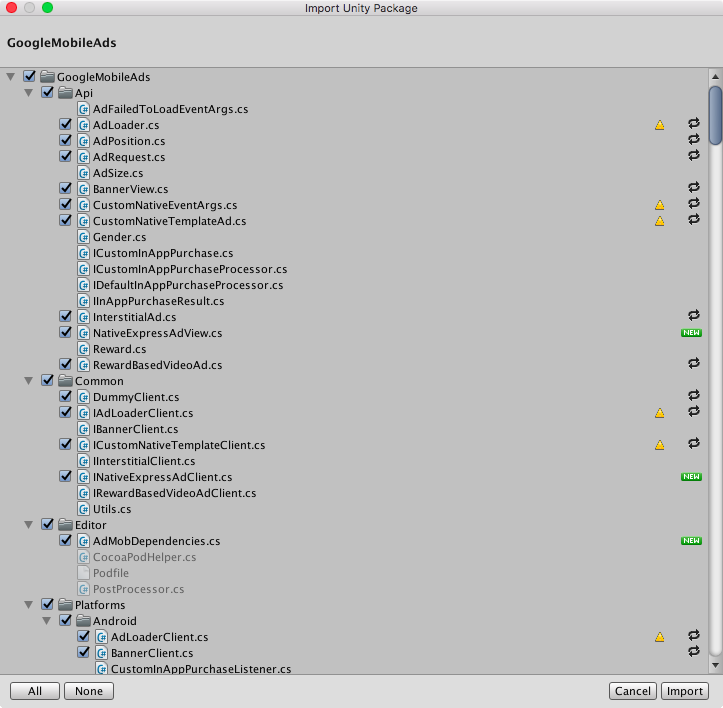
Task: Click the refresh icon on the DummyClient.cs row
Action: tap(693, 395)
